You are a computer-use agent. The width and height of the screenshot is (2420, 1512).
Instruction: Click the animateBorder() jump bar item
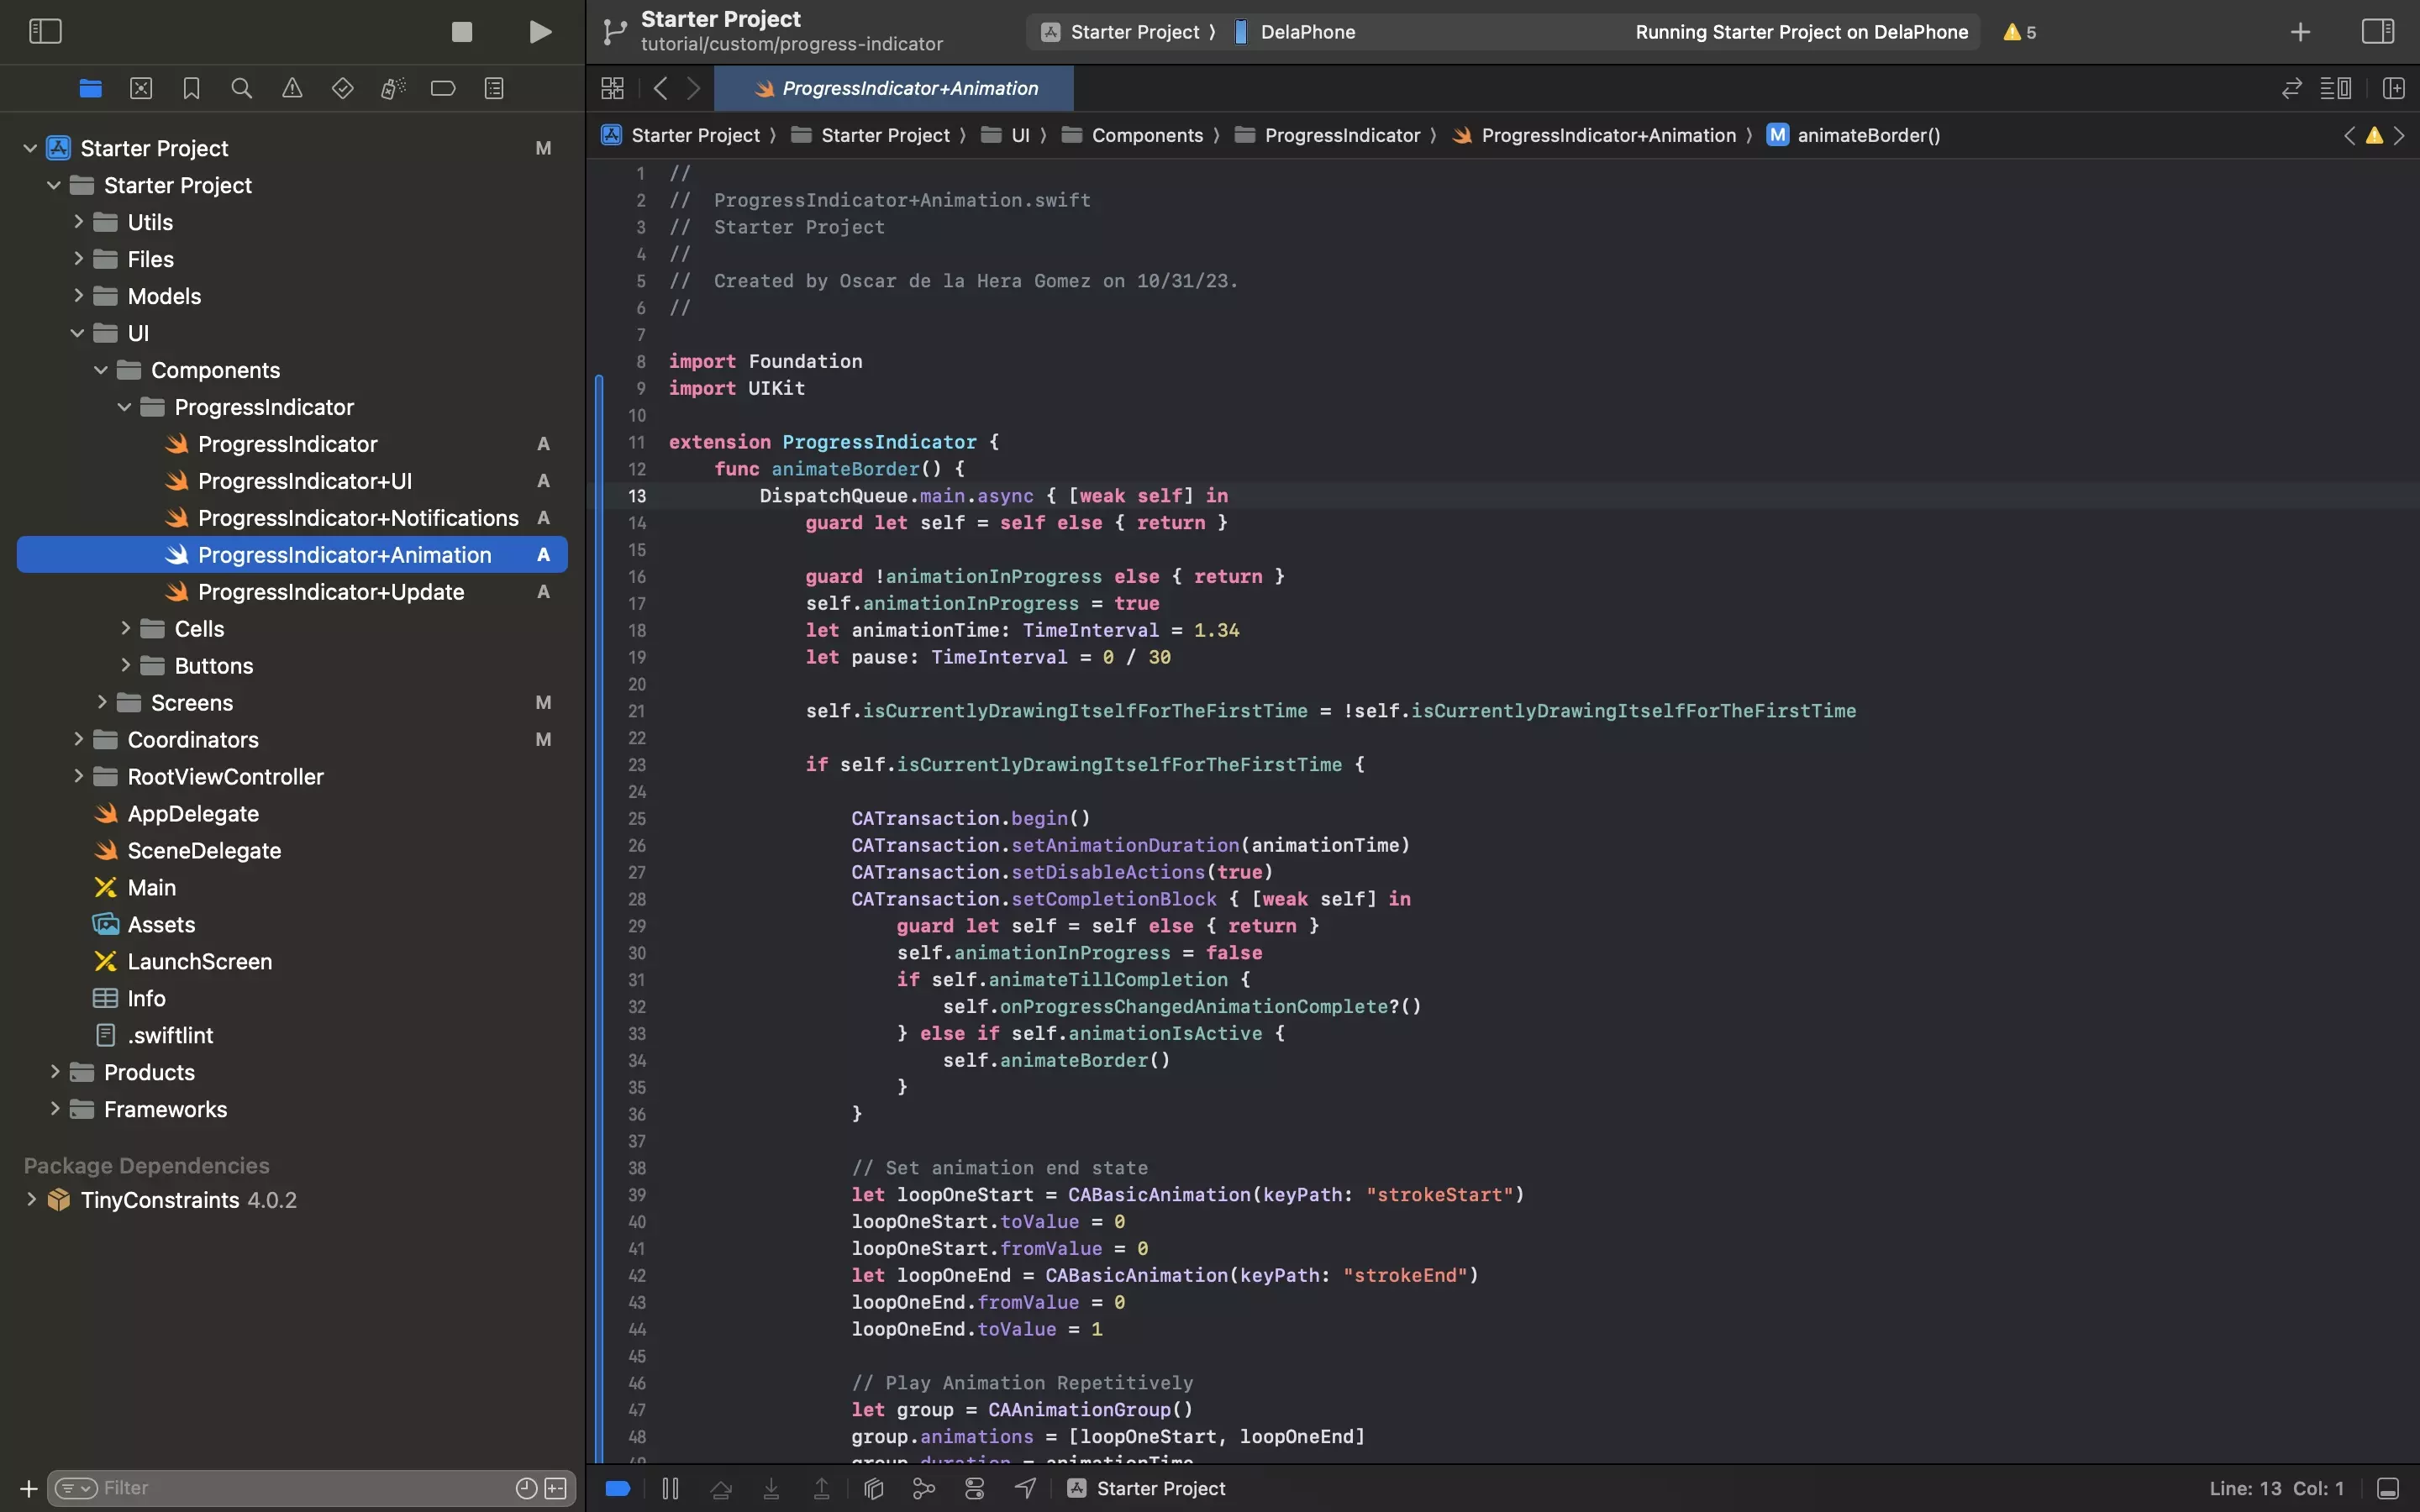(x=1853, y=135)
